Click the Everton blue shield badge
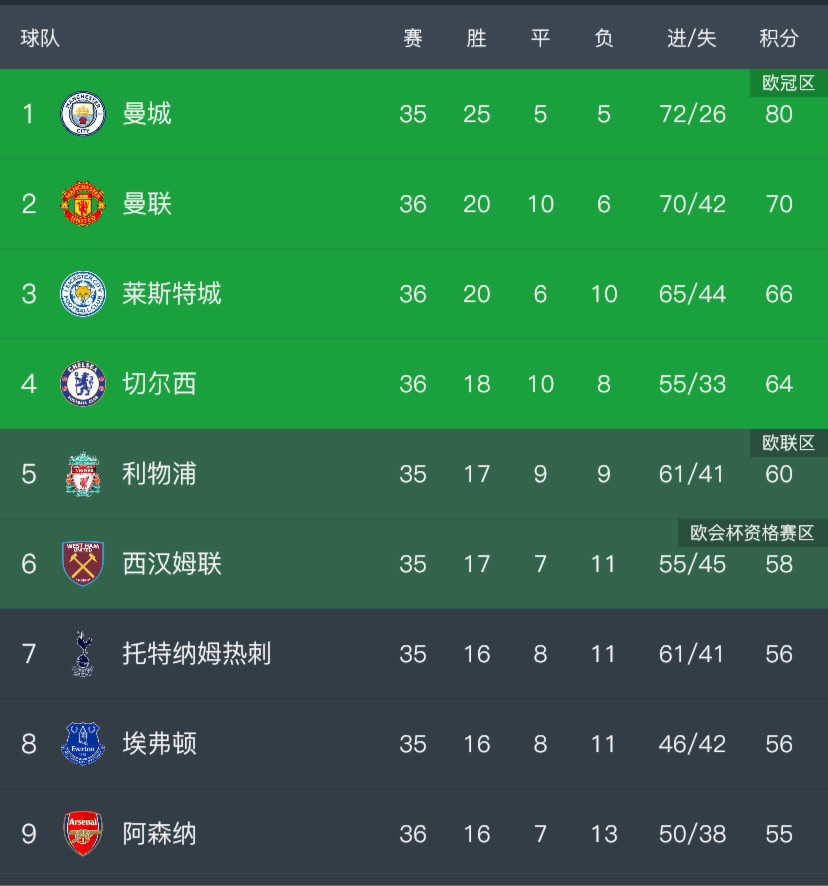 [x=83, y=744]
